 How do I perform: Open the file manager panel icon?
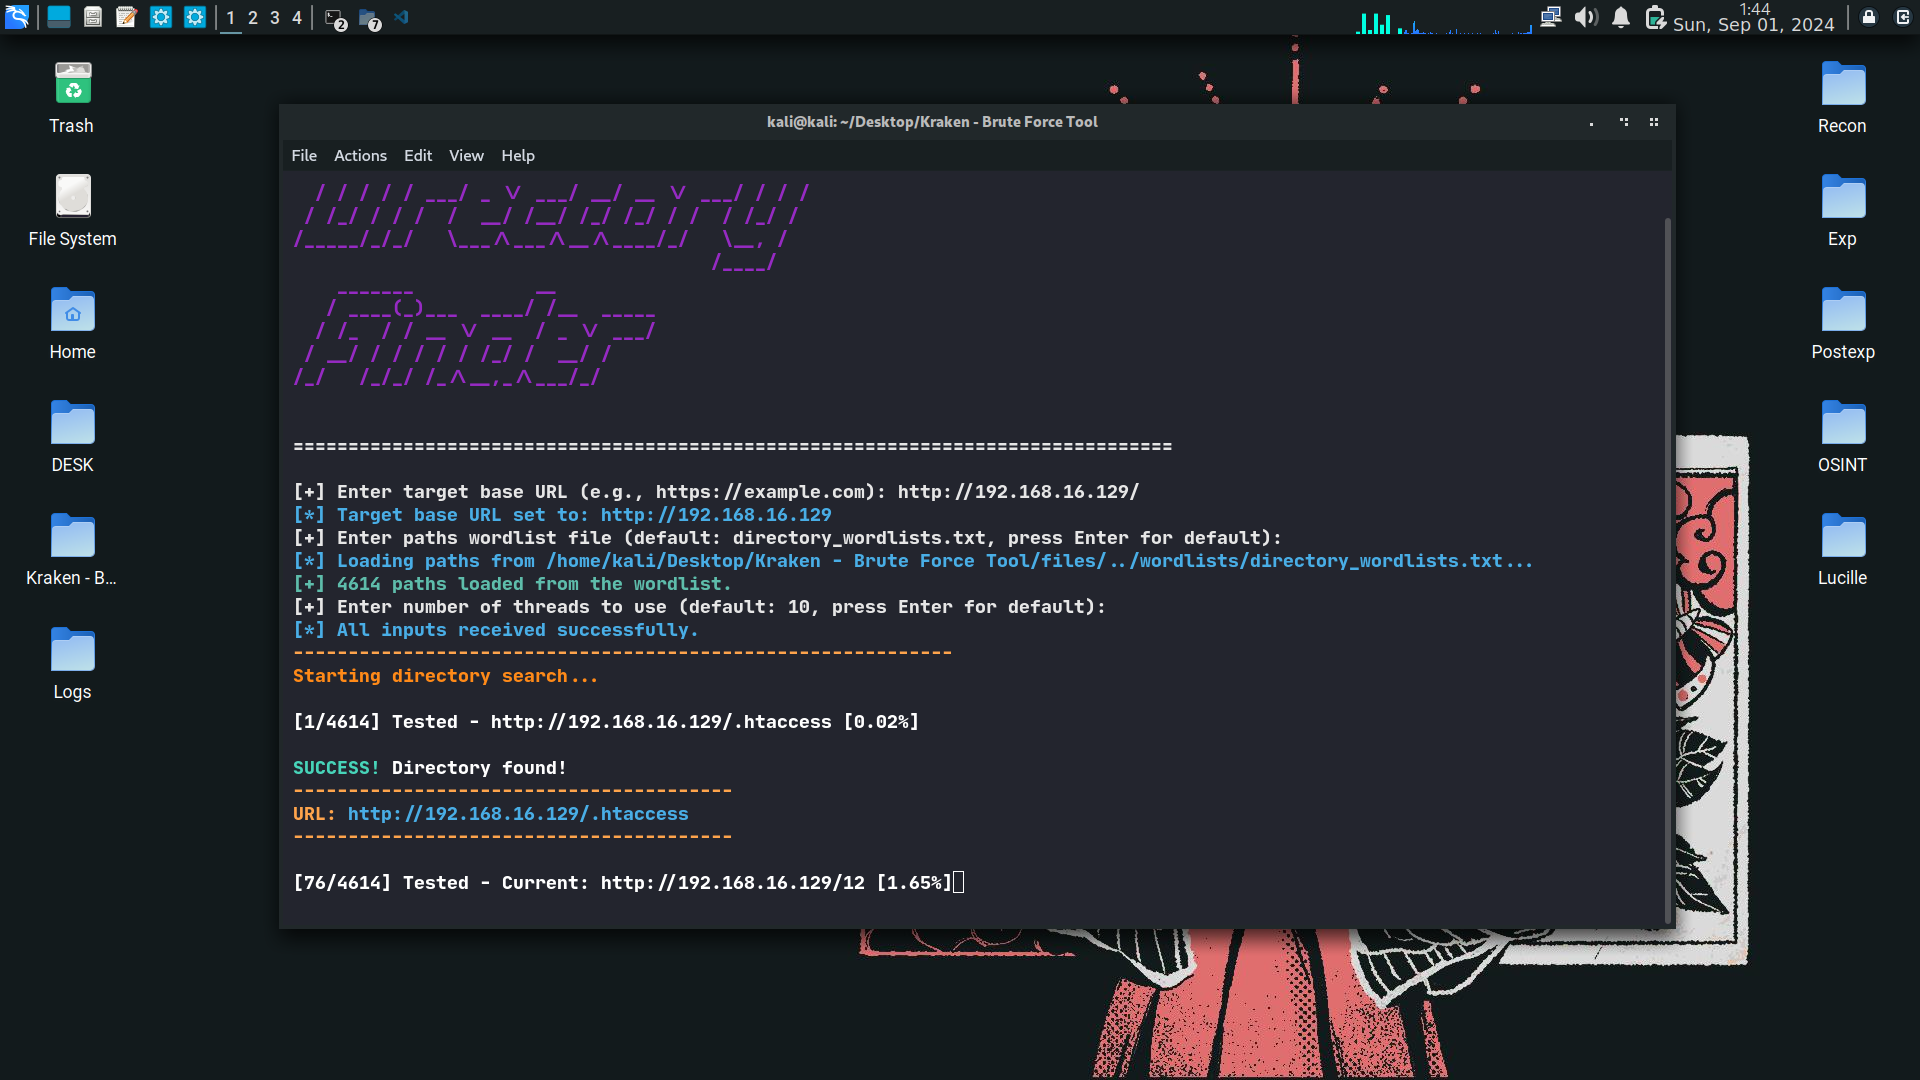pos(93,17)
